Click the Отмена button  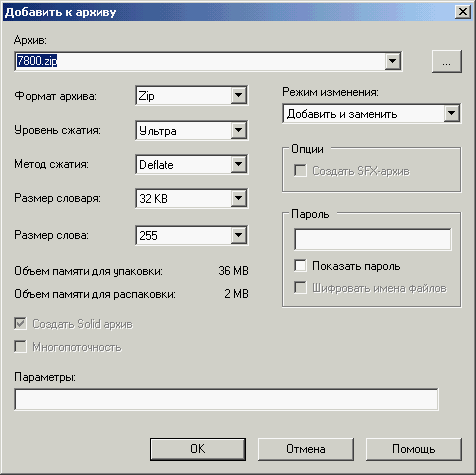(x=306, y=449)
